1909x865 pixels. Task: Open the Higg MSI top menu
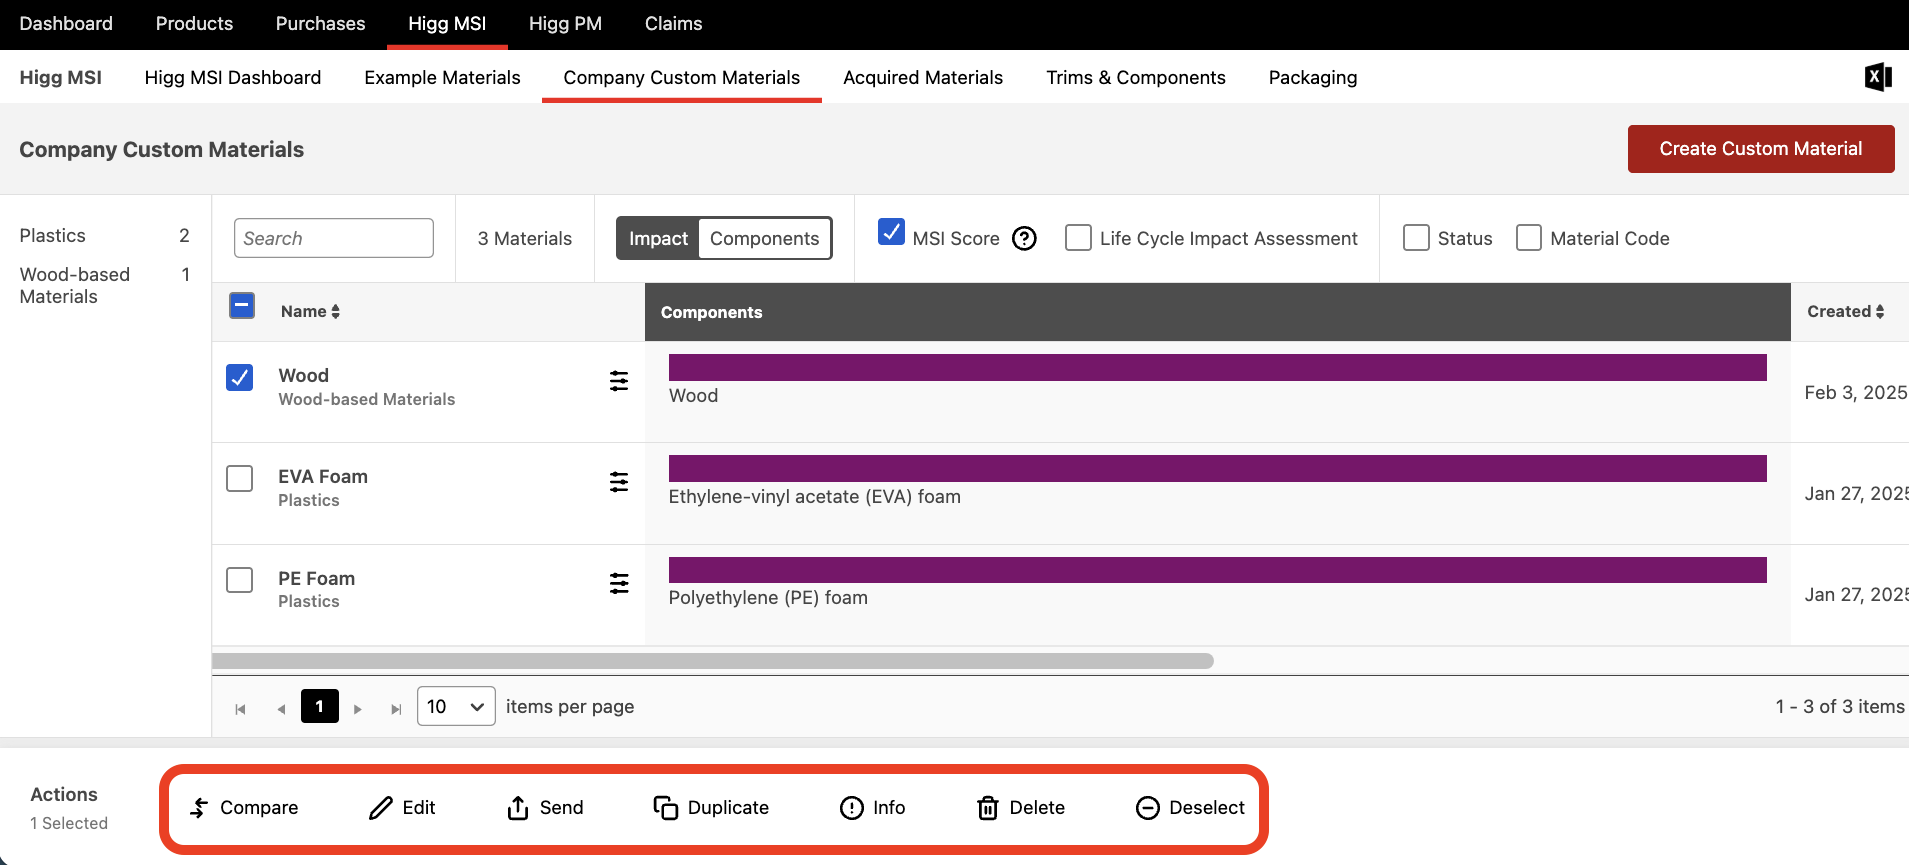[x=447, y=23]
